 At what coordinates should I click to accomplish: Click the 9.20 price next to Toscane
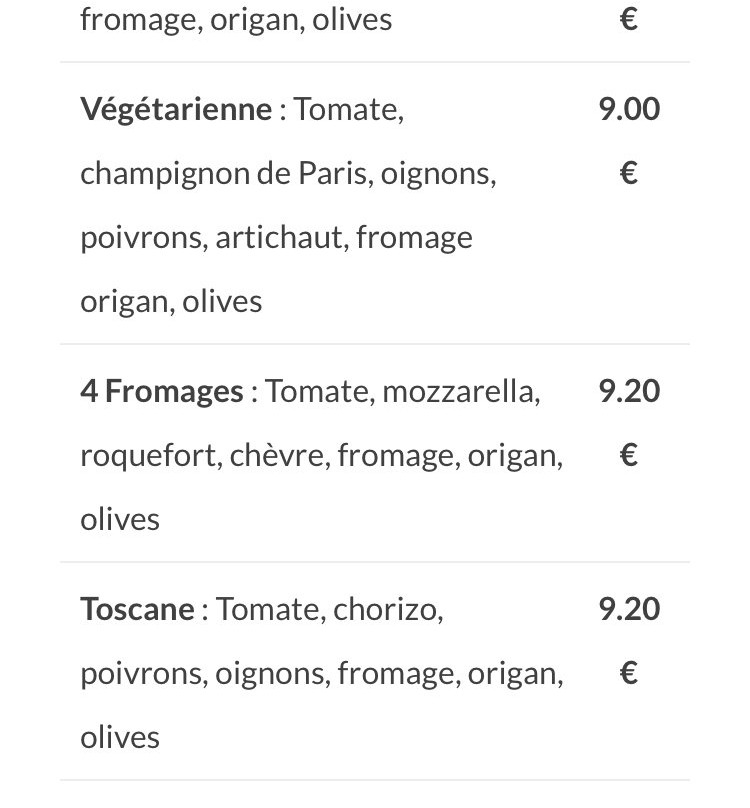[x=629, y=609]
